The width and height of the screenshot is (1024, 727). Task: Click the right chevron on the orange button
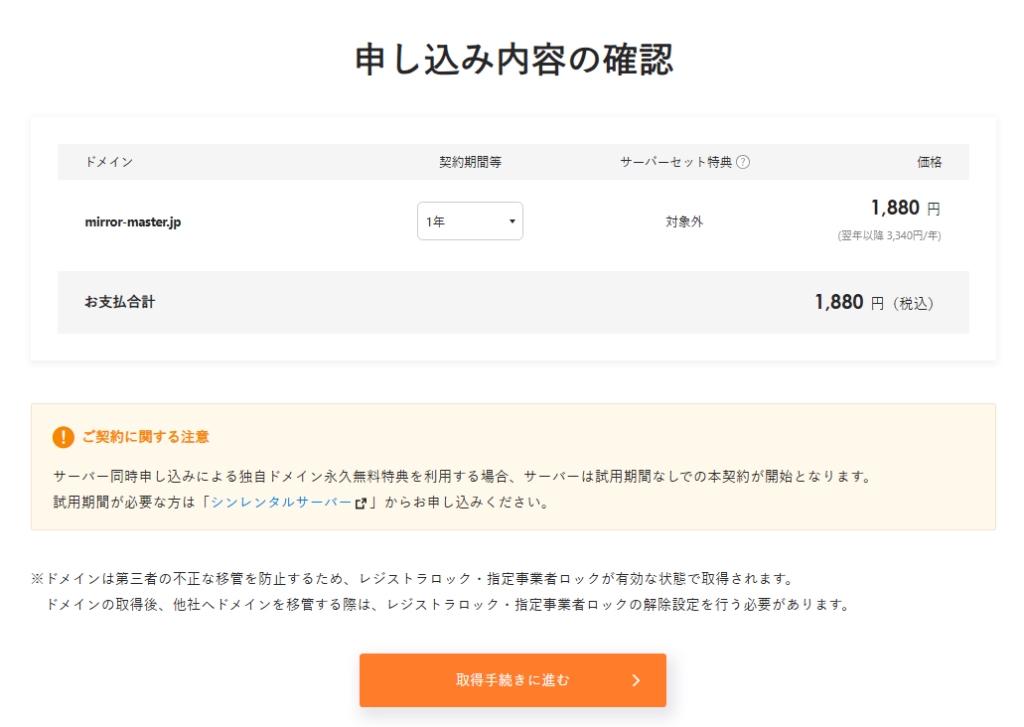[x=636, y=680]
